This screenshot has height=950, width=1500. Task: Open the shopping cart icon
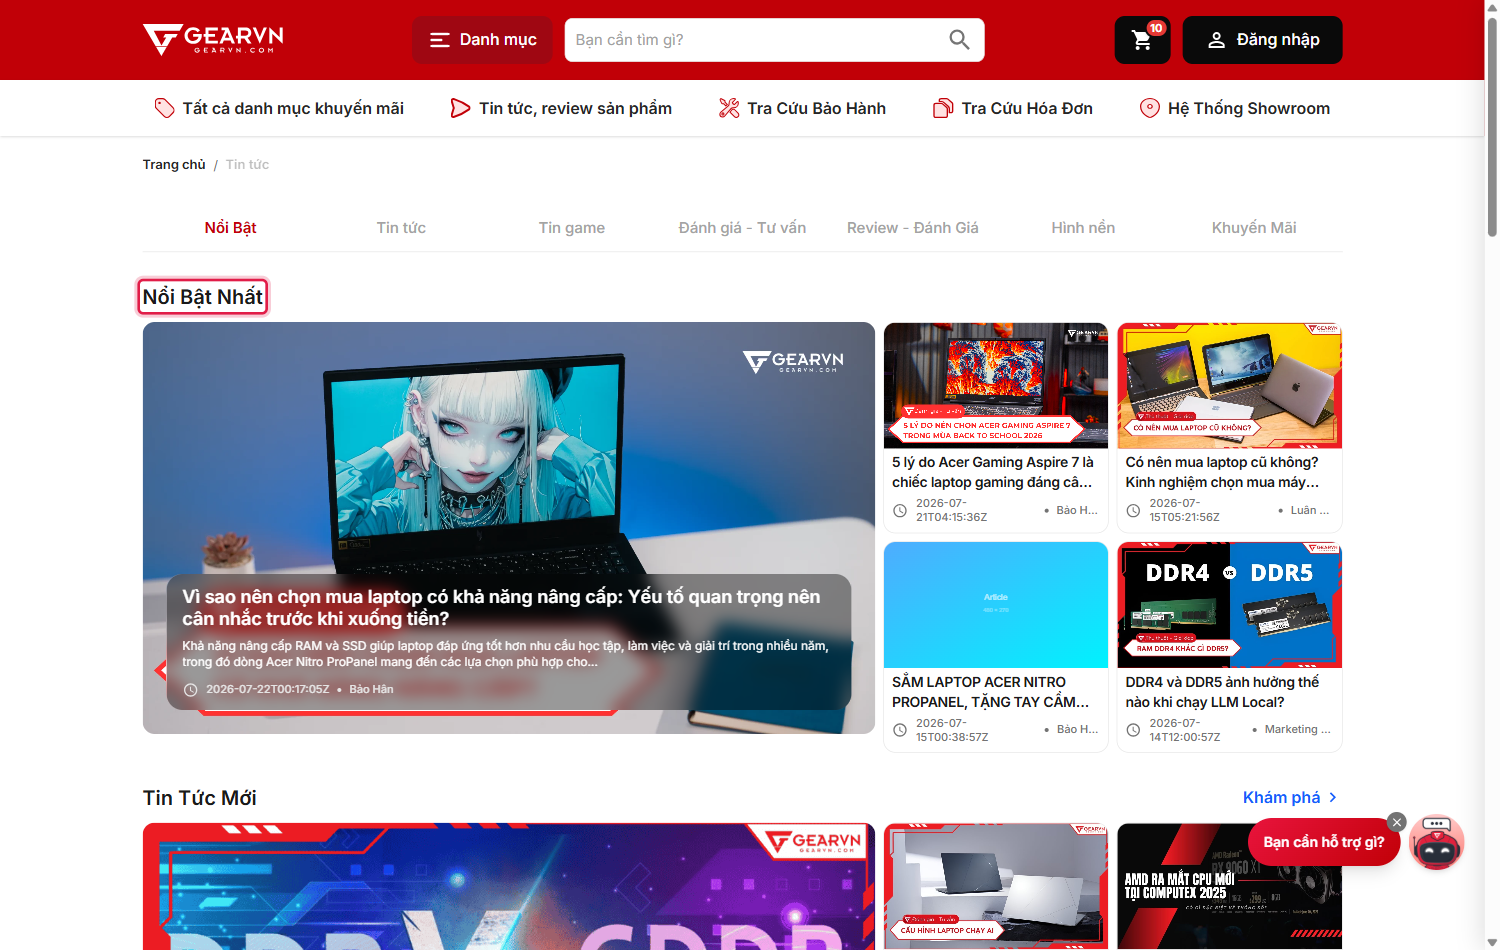[x=1142, y=40]
